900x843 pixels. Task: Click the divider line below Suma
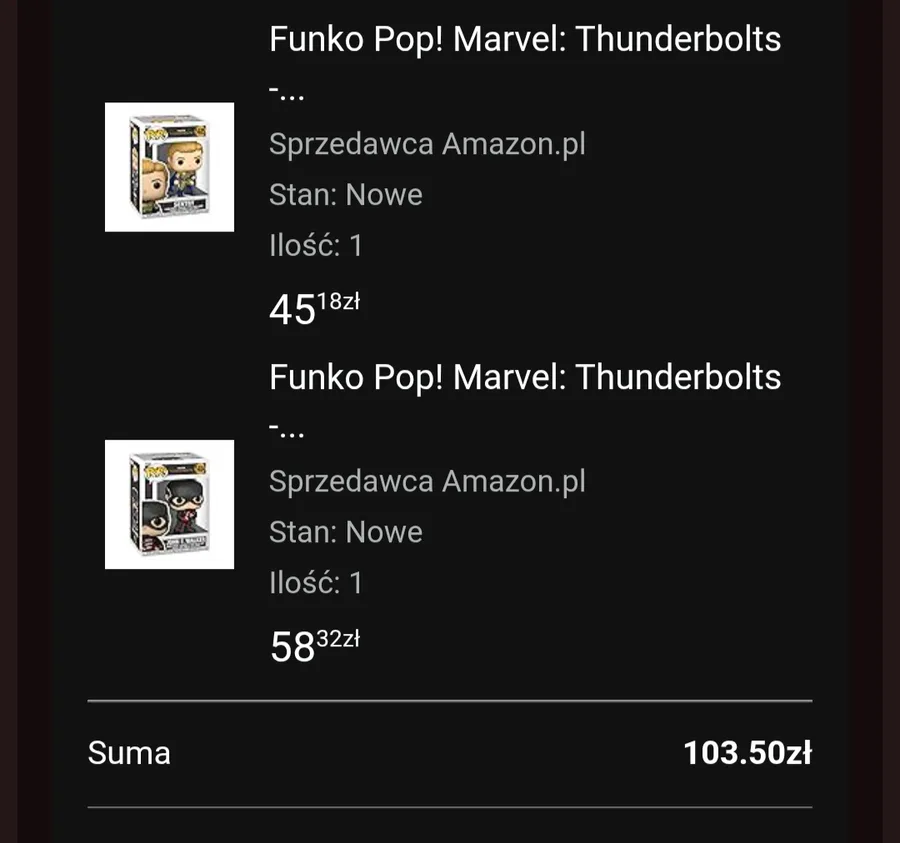tap(450, 806)
